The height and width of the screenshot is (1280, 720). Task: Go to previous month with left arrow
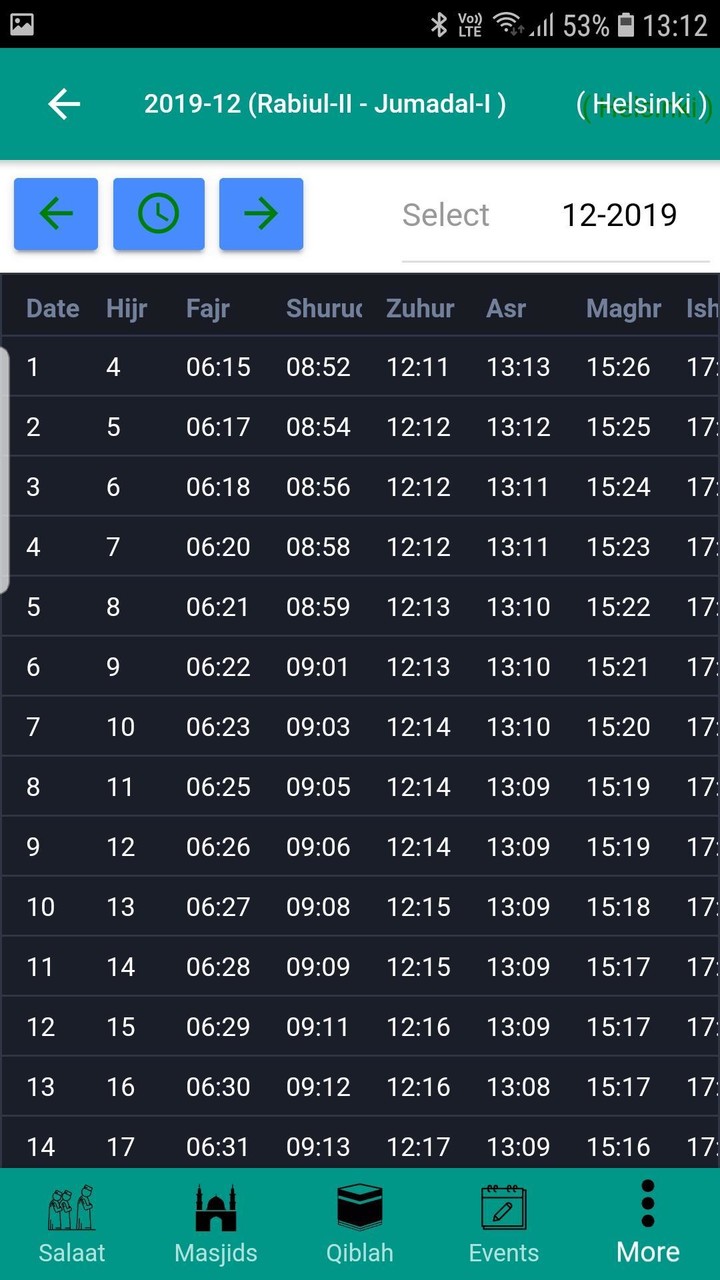click(x=56, y=214)
